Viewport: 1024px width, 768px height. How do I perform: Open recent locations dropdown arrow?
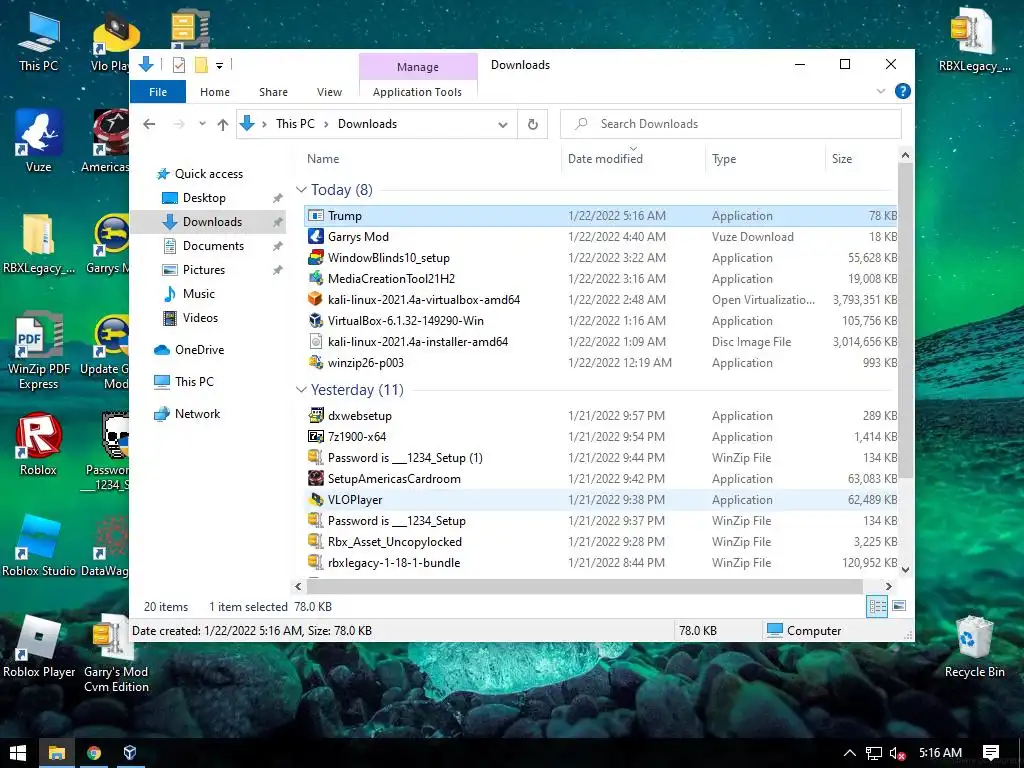pos(202,123)
